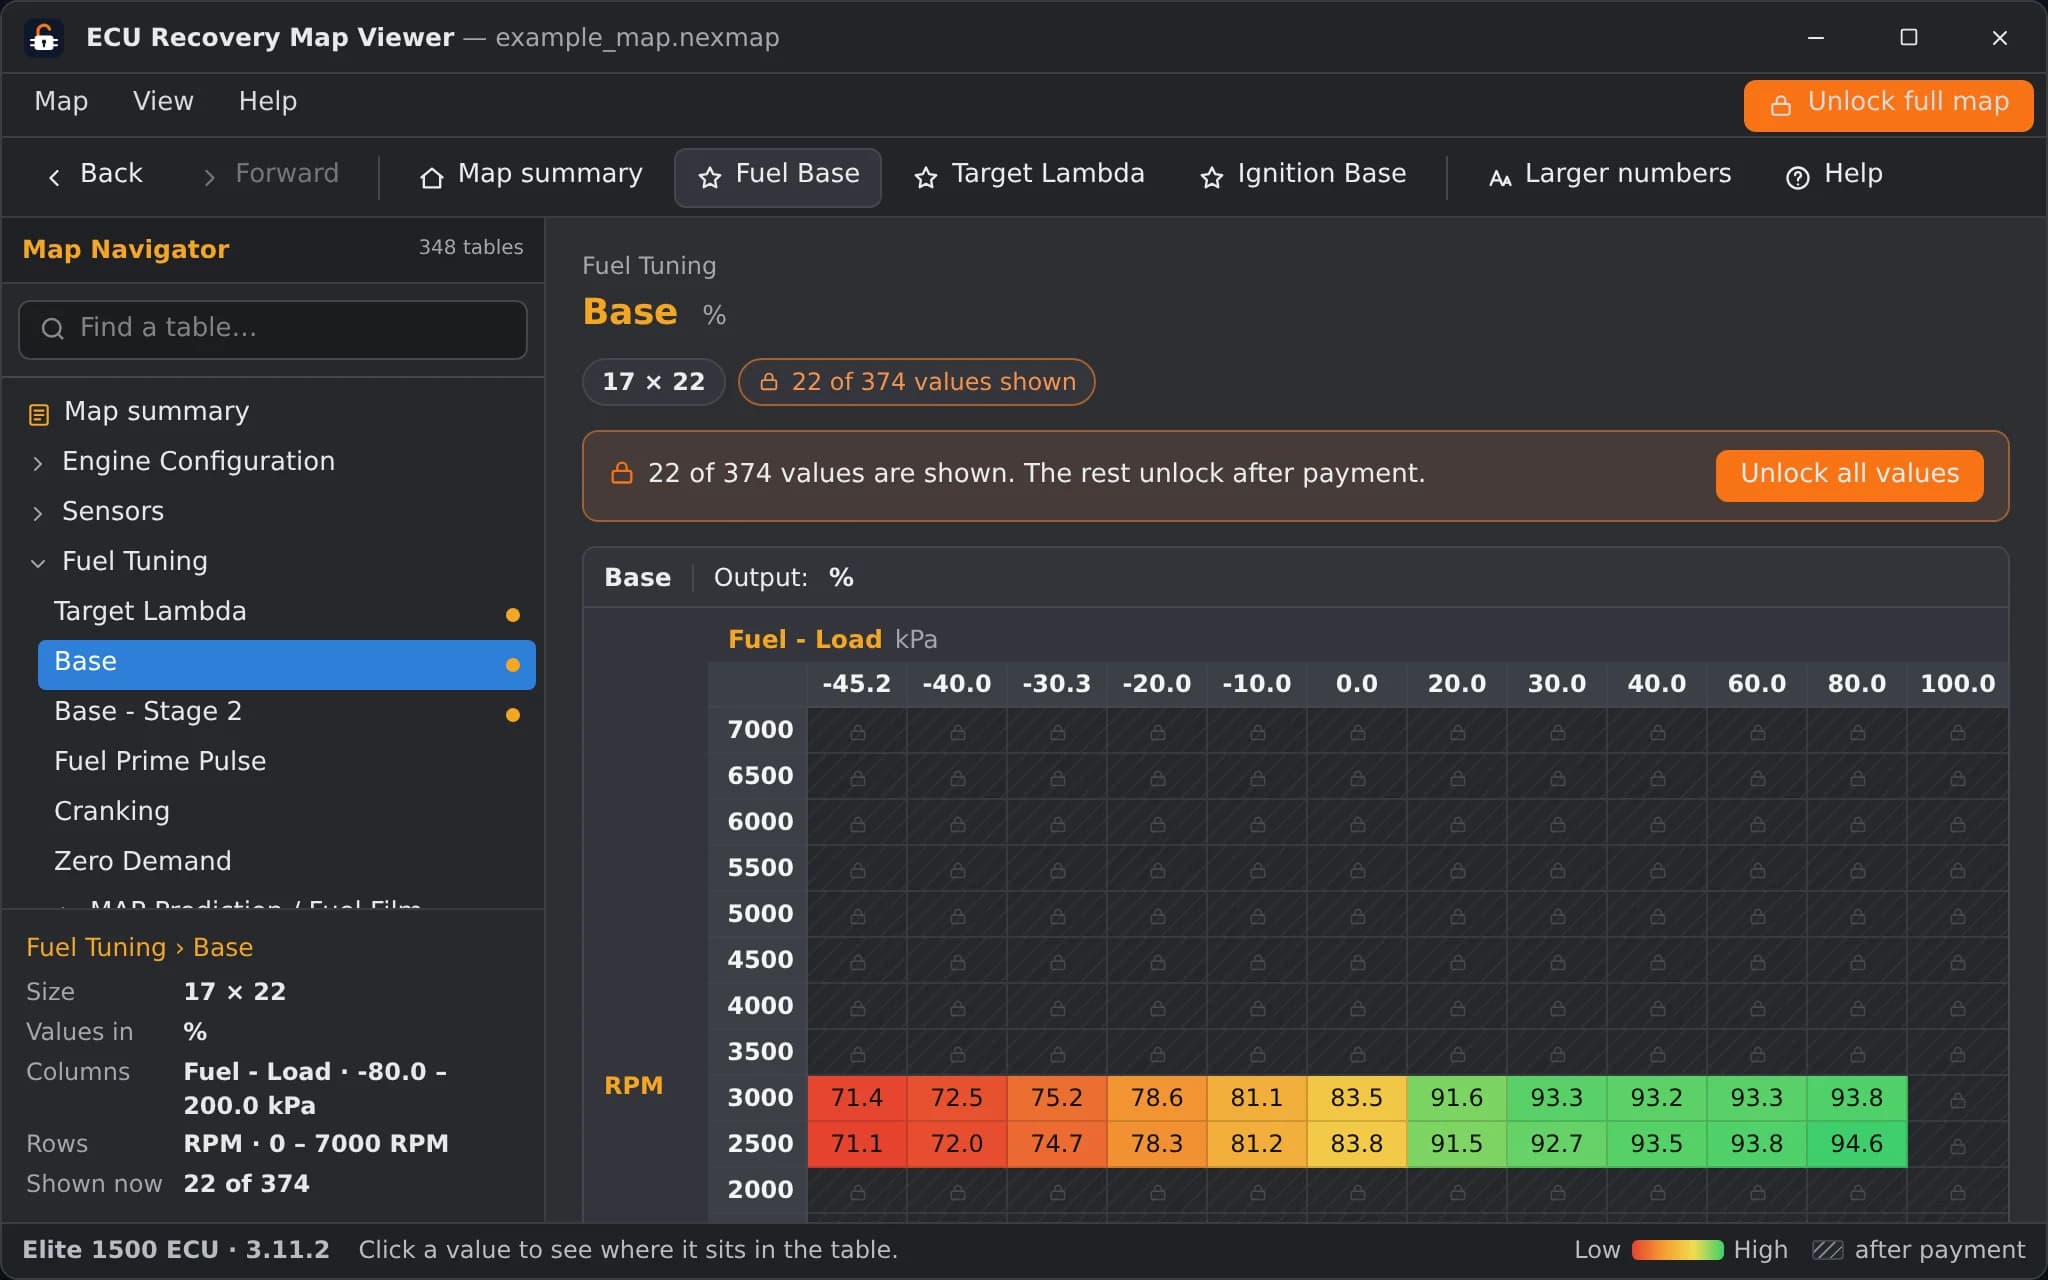Click the Forward arrow icon
This screenshot has width=2048, height=1280.
click(209, 177)
